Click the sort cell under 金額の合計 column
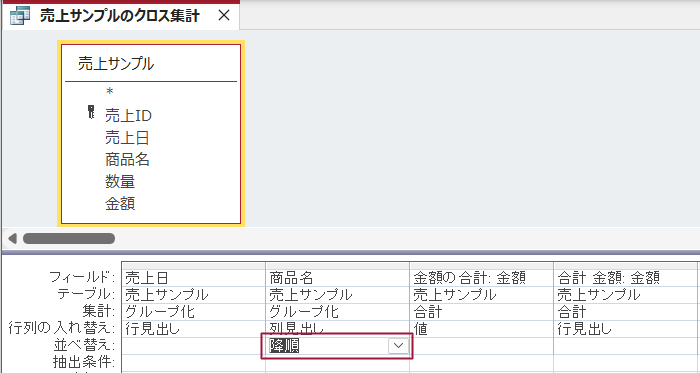The width and height of the screenshot is (700, 373). pyautogui.click(x=482, y=346)
